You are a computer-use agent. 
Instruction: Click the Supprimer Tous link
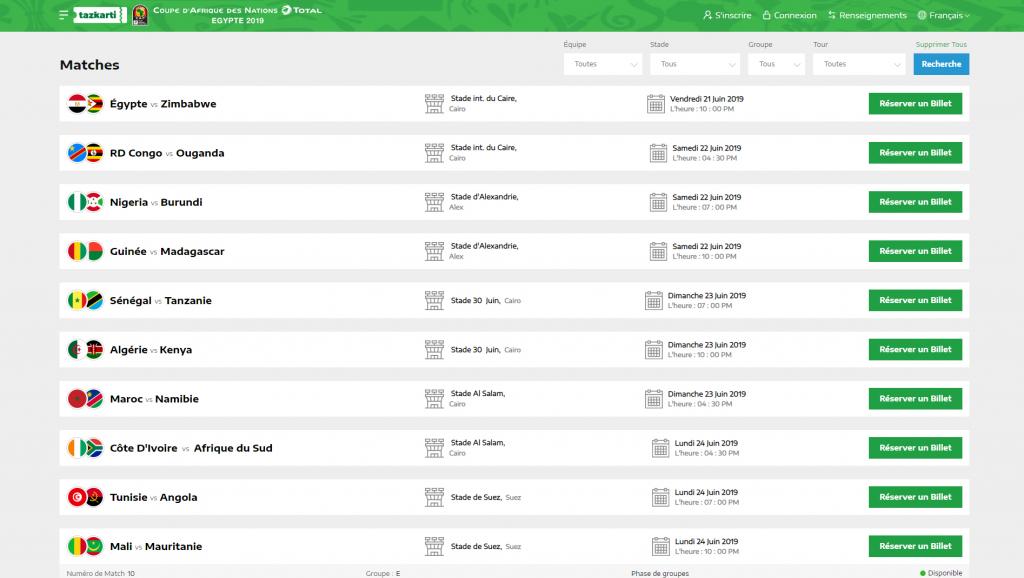point(941,44)
